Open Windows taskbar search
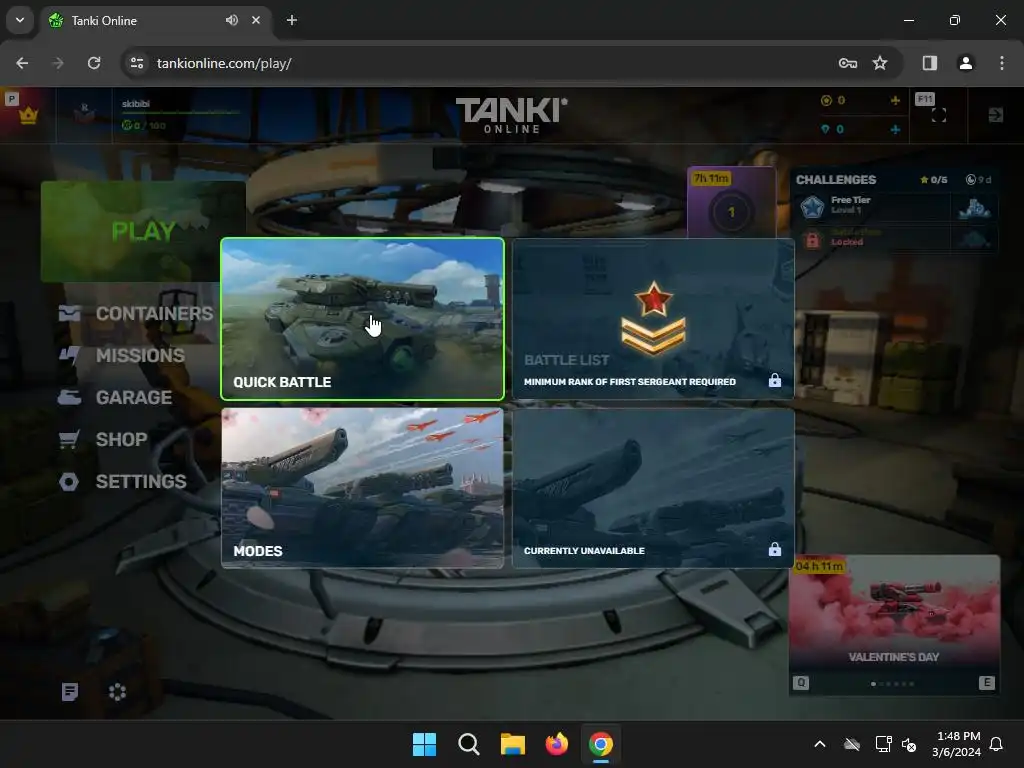The height and width of the screenshot is (768, 1024). coord(469,744)
